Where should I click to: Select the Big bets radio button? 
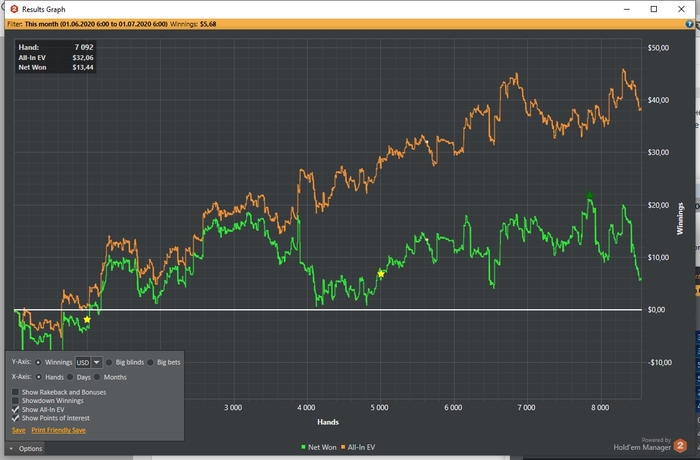[150, 362]
